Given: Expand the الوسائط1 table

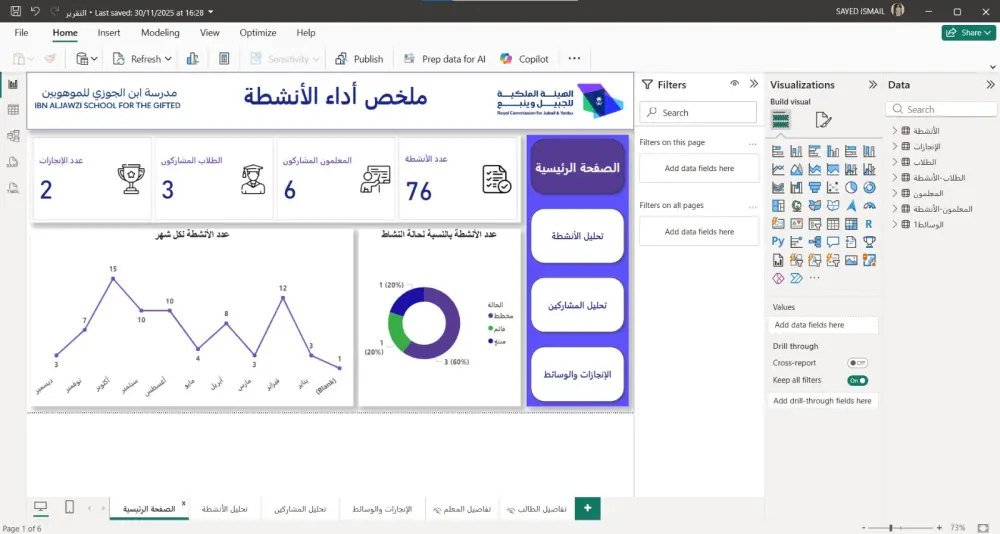Looking at the screenshot, I should (x=894, y=225).
